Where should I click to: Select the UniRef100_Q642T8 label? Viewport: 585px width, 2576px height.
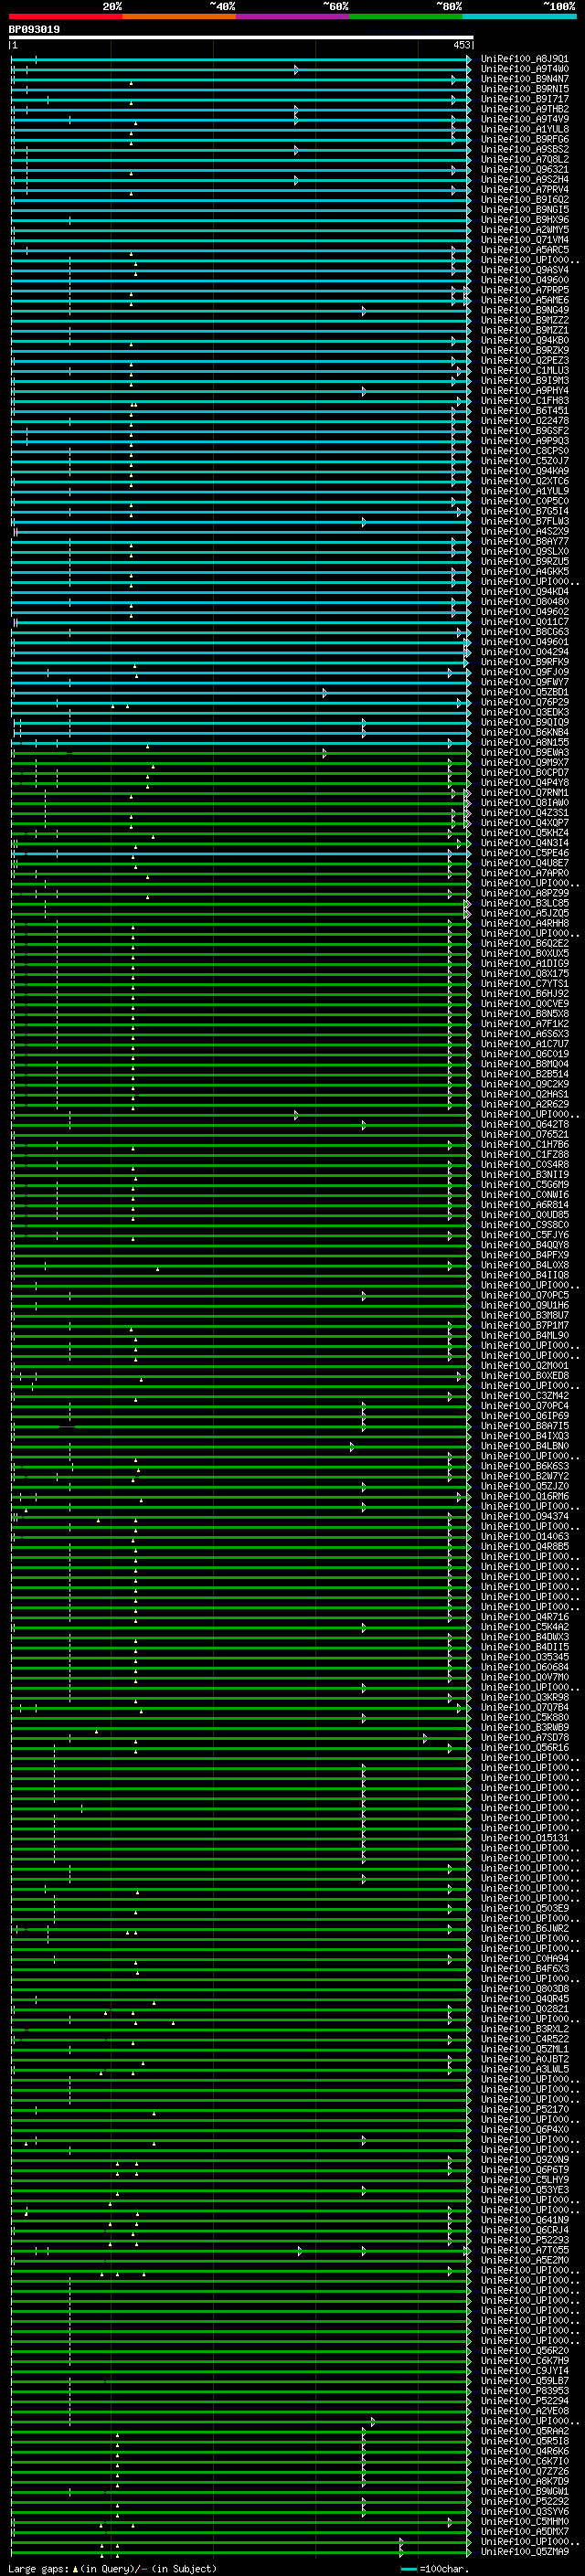pos(525,1124)
